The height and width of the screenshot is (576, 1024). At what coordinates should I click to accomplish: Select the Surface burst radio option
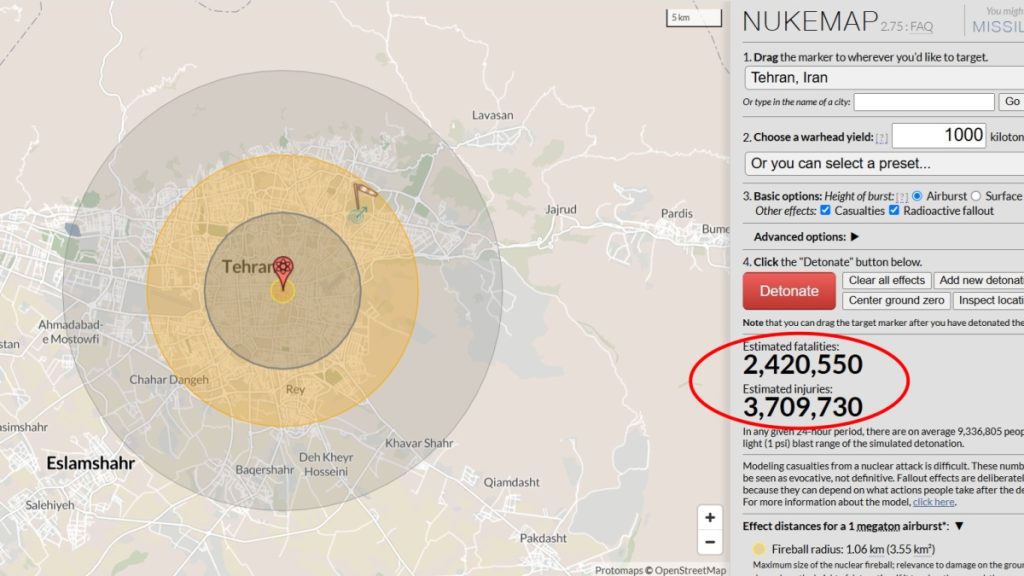pyautogui.click(x=976, y=196)
